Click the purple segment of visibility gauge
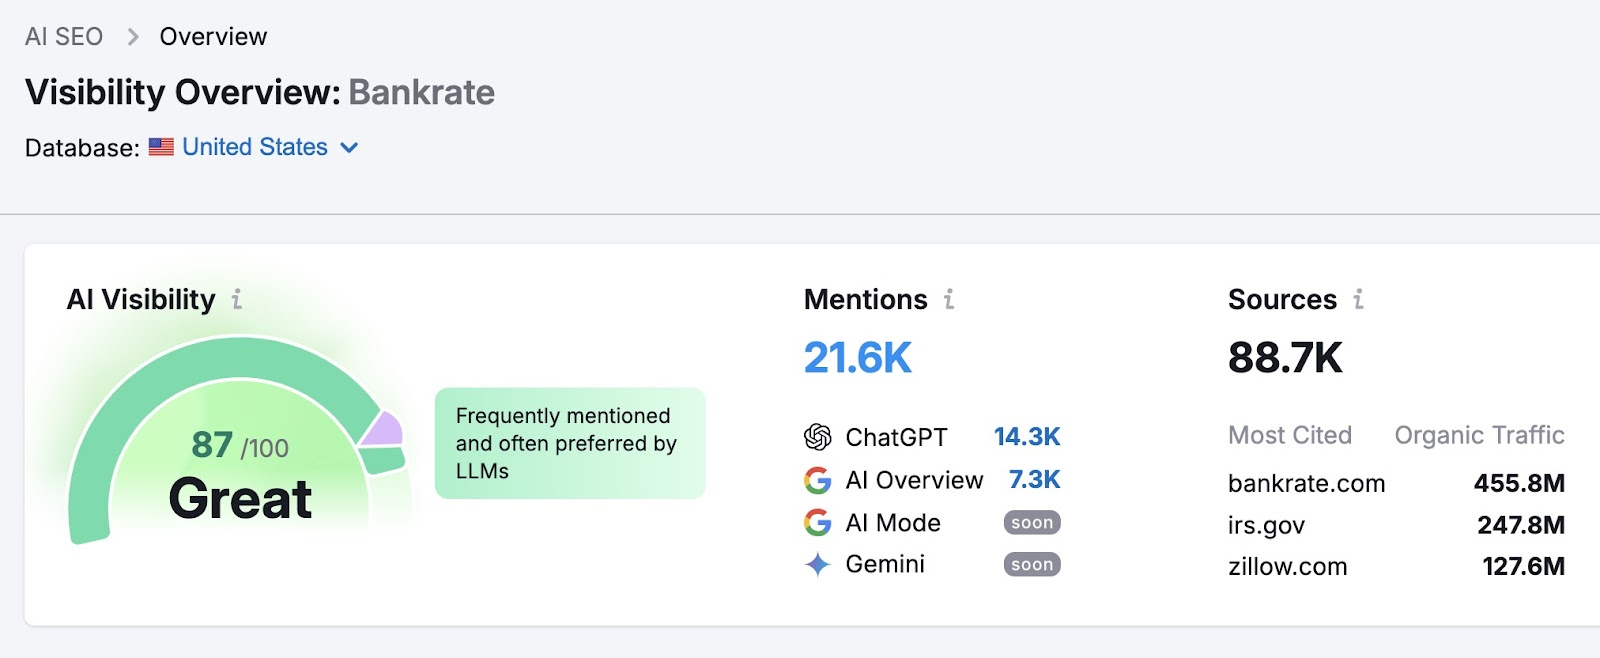 point(384,430)
